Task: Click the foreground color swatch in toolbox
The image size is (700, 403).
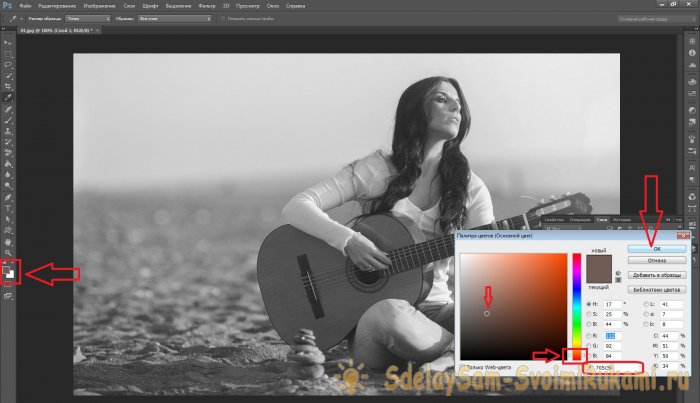Action: coord(5,270)
